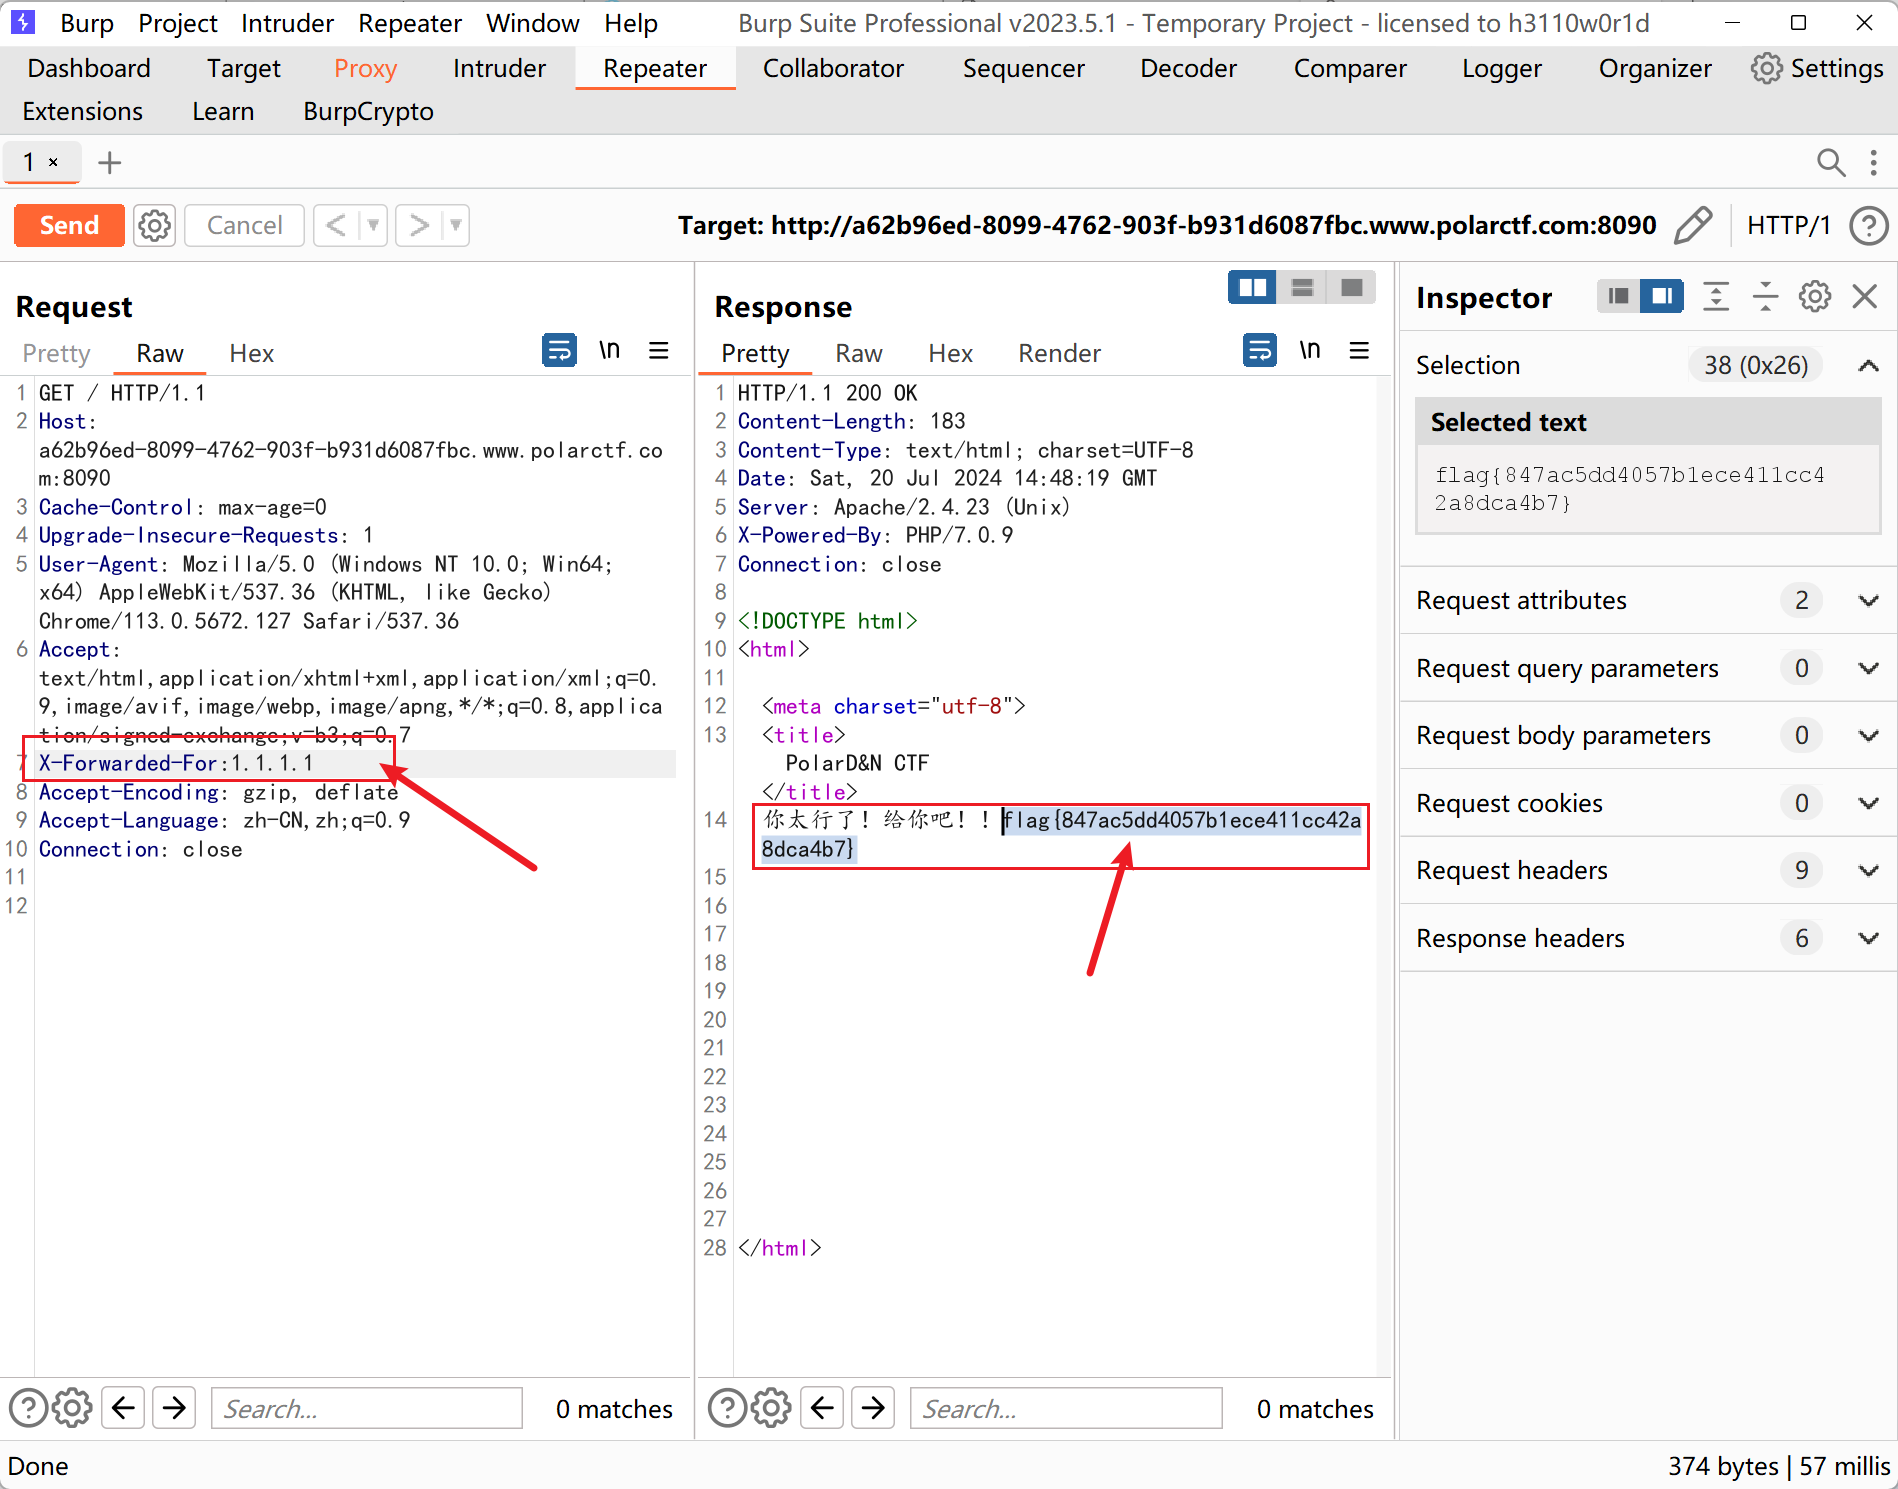Image resolution: width=1898 pixels, height=1489 pixels.
Task: Switch Request view to Hex tab
Action: [251, 353]
